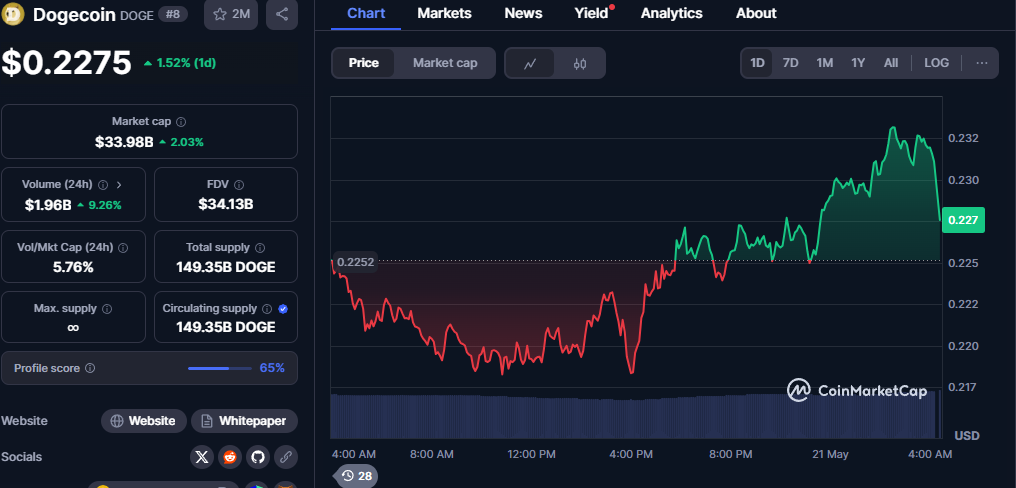Click info icon next to Profile score
Viewport: 1016px width, 488px height.
click(90, 368)
